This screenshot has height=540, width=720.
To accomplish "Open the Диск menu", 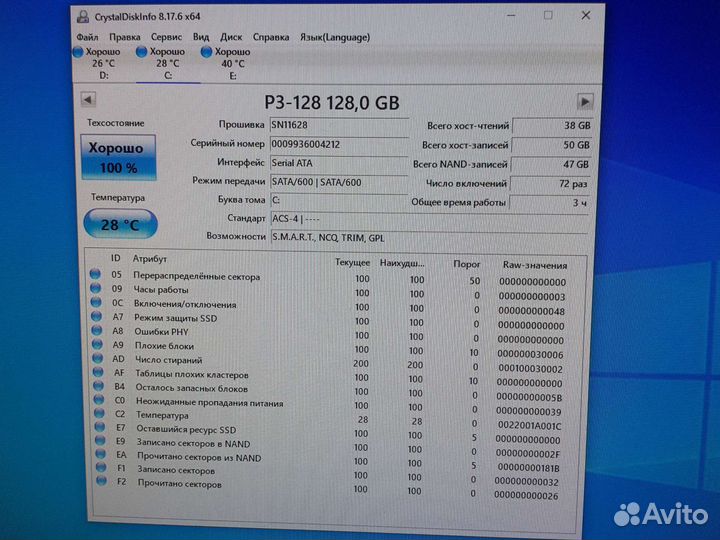I will tap(231, 37).
